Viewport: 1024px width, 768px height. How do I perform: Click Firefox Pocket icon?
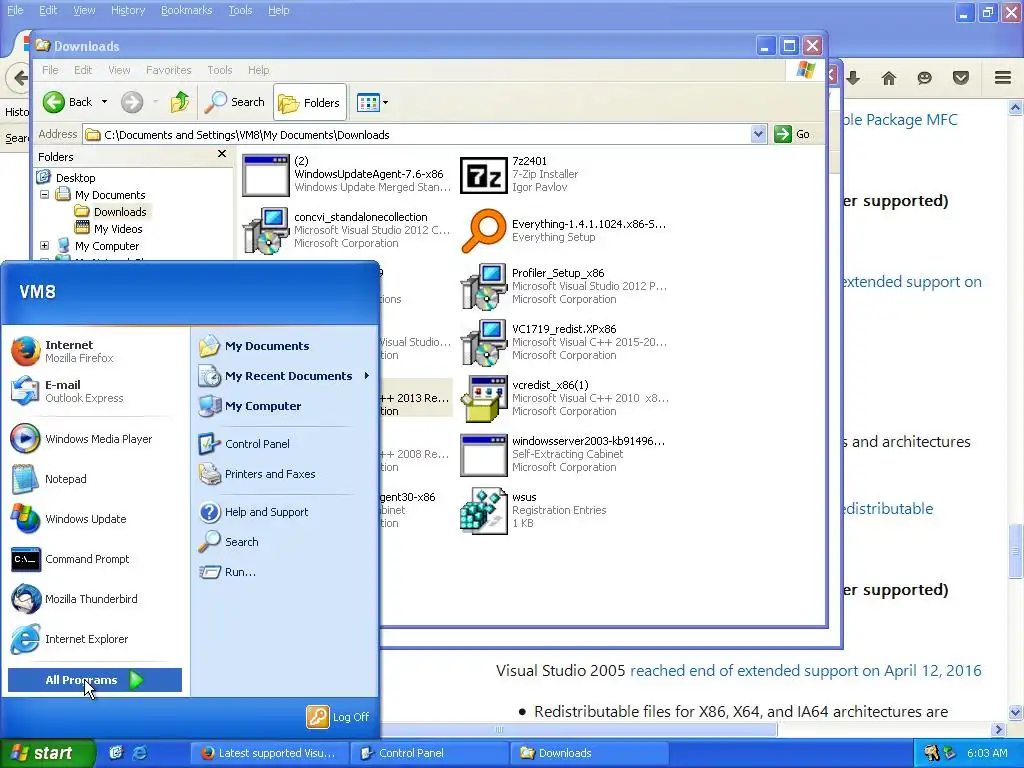pos(961,78)
